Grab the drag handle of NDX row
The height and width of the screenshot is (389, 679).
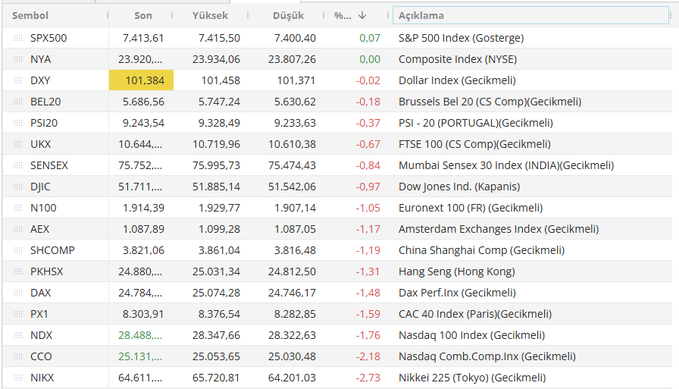pyautogui.click(x=18, y=335)
